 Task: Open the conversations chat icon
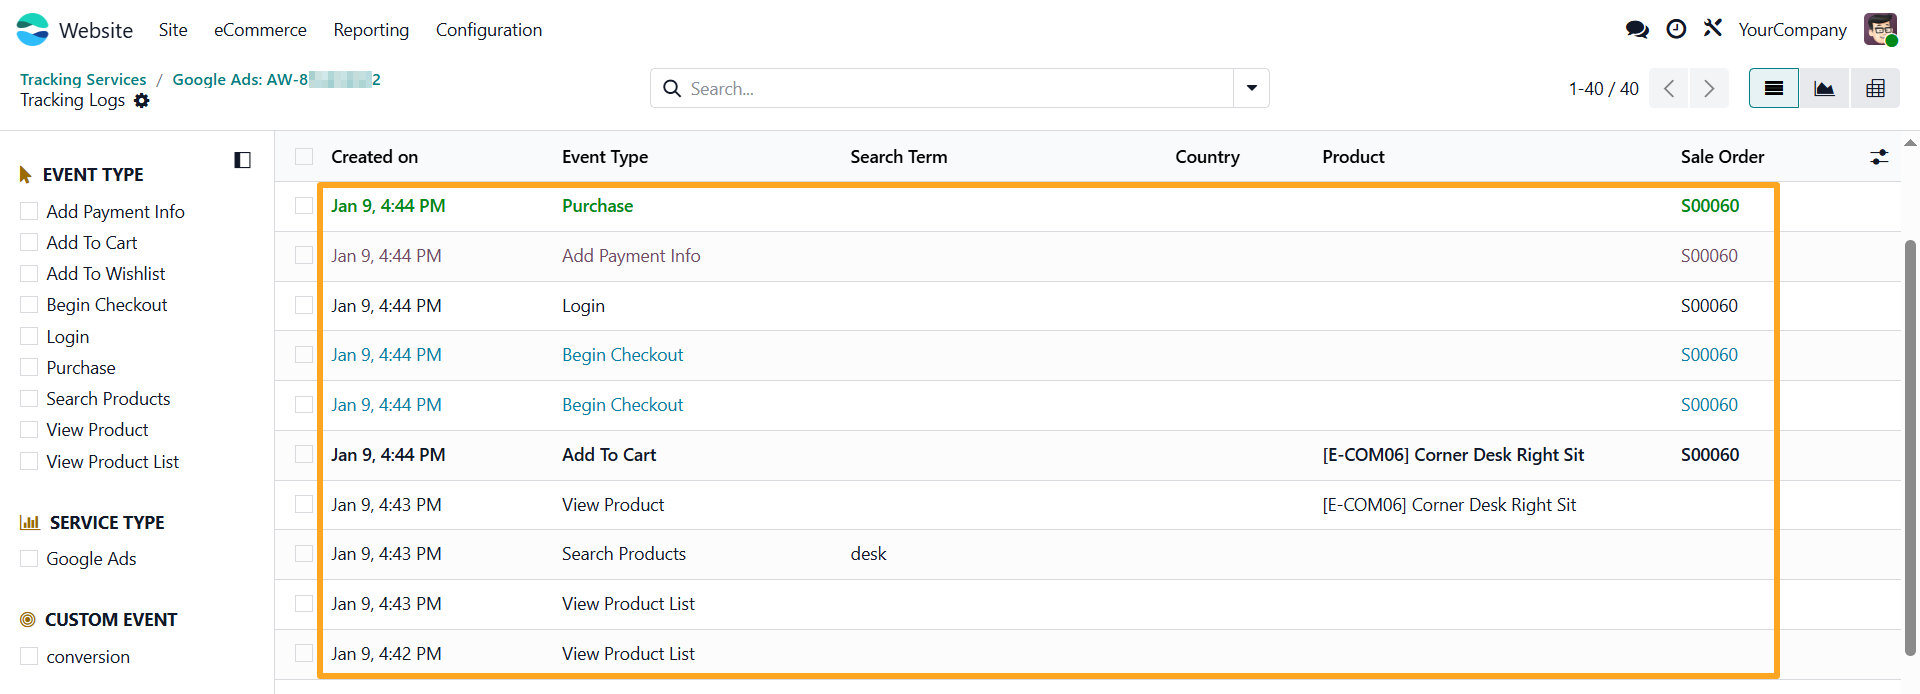click(1637, 30)
